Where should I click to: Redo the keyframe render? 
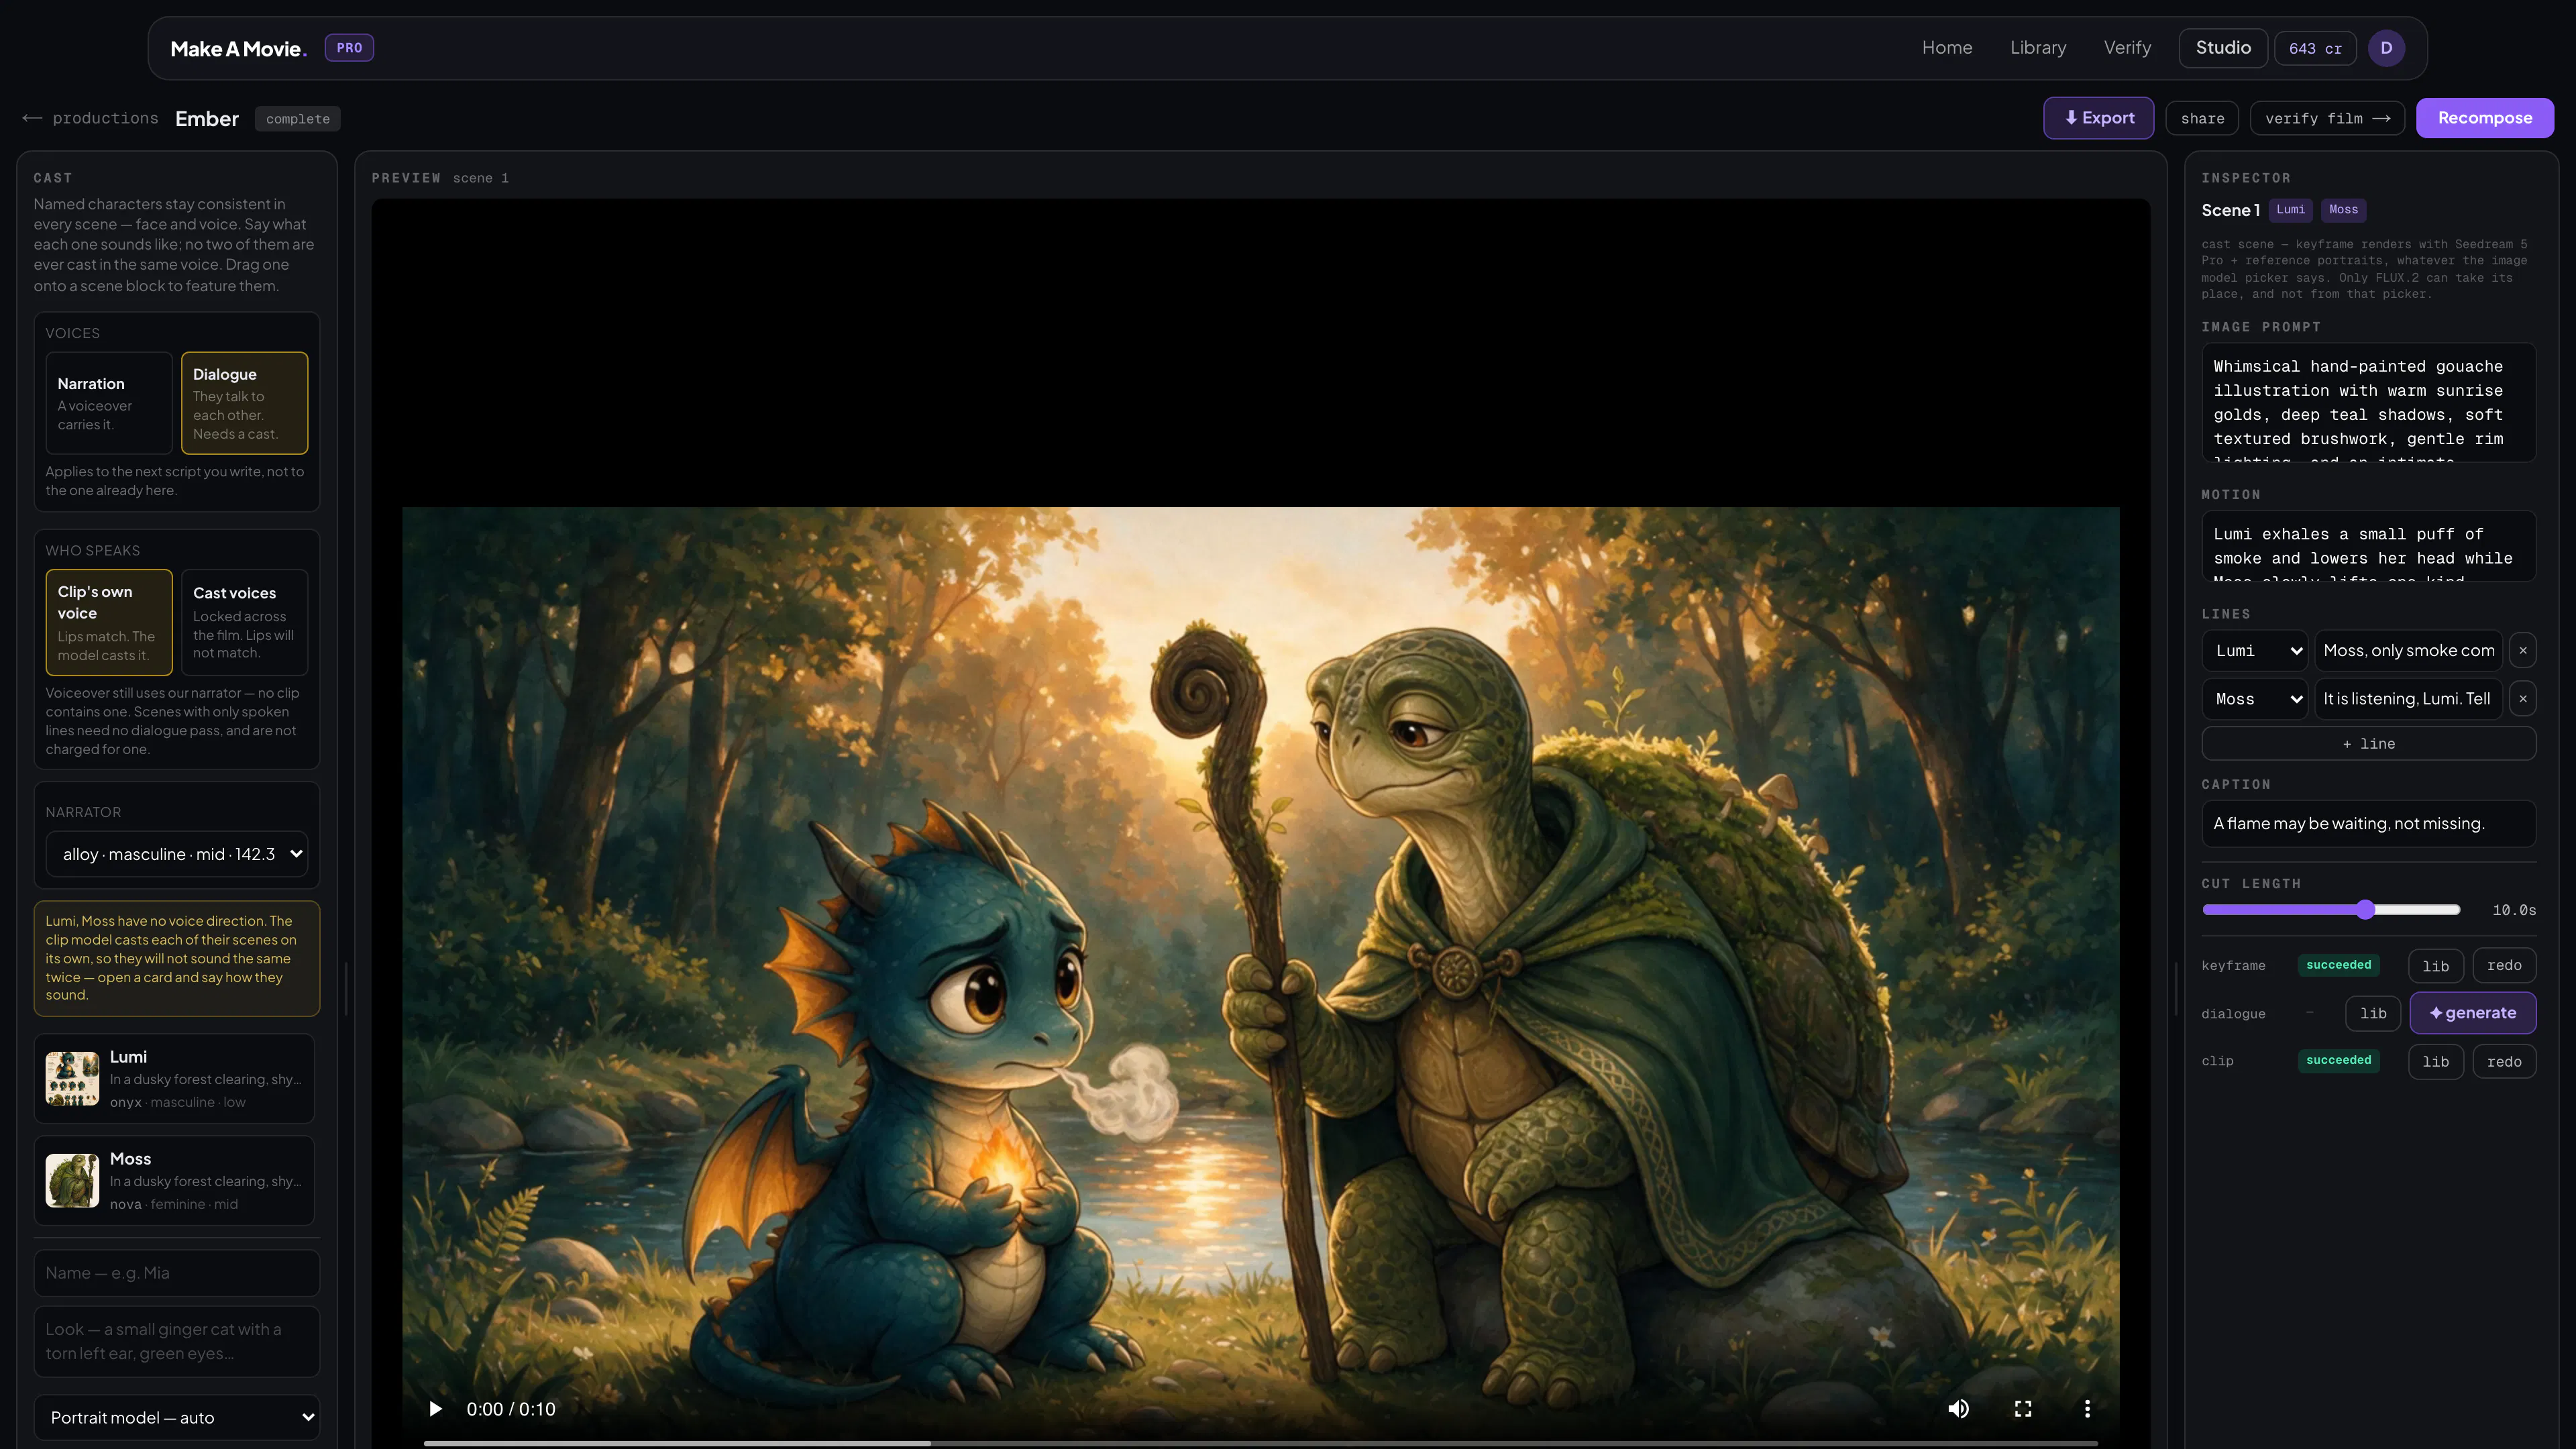(2503, 965)
